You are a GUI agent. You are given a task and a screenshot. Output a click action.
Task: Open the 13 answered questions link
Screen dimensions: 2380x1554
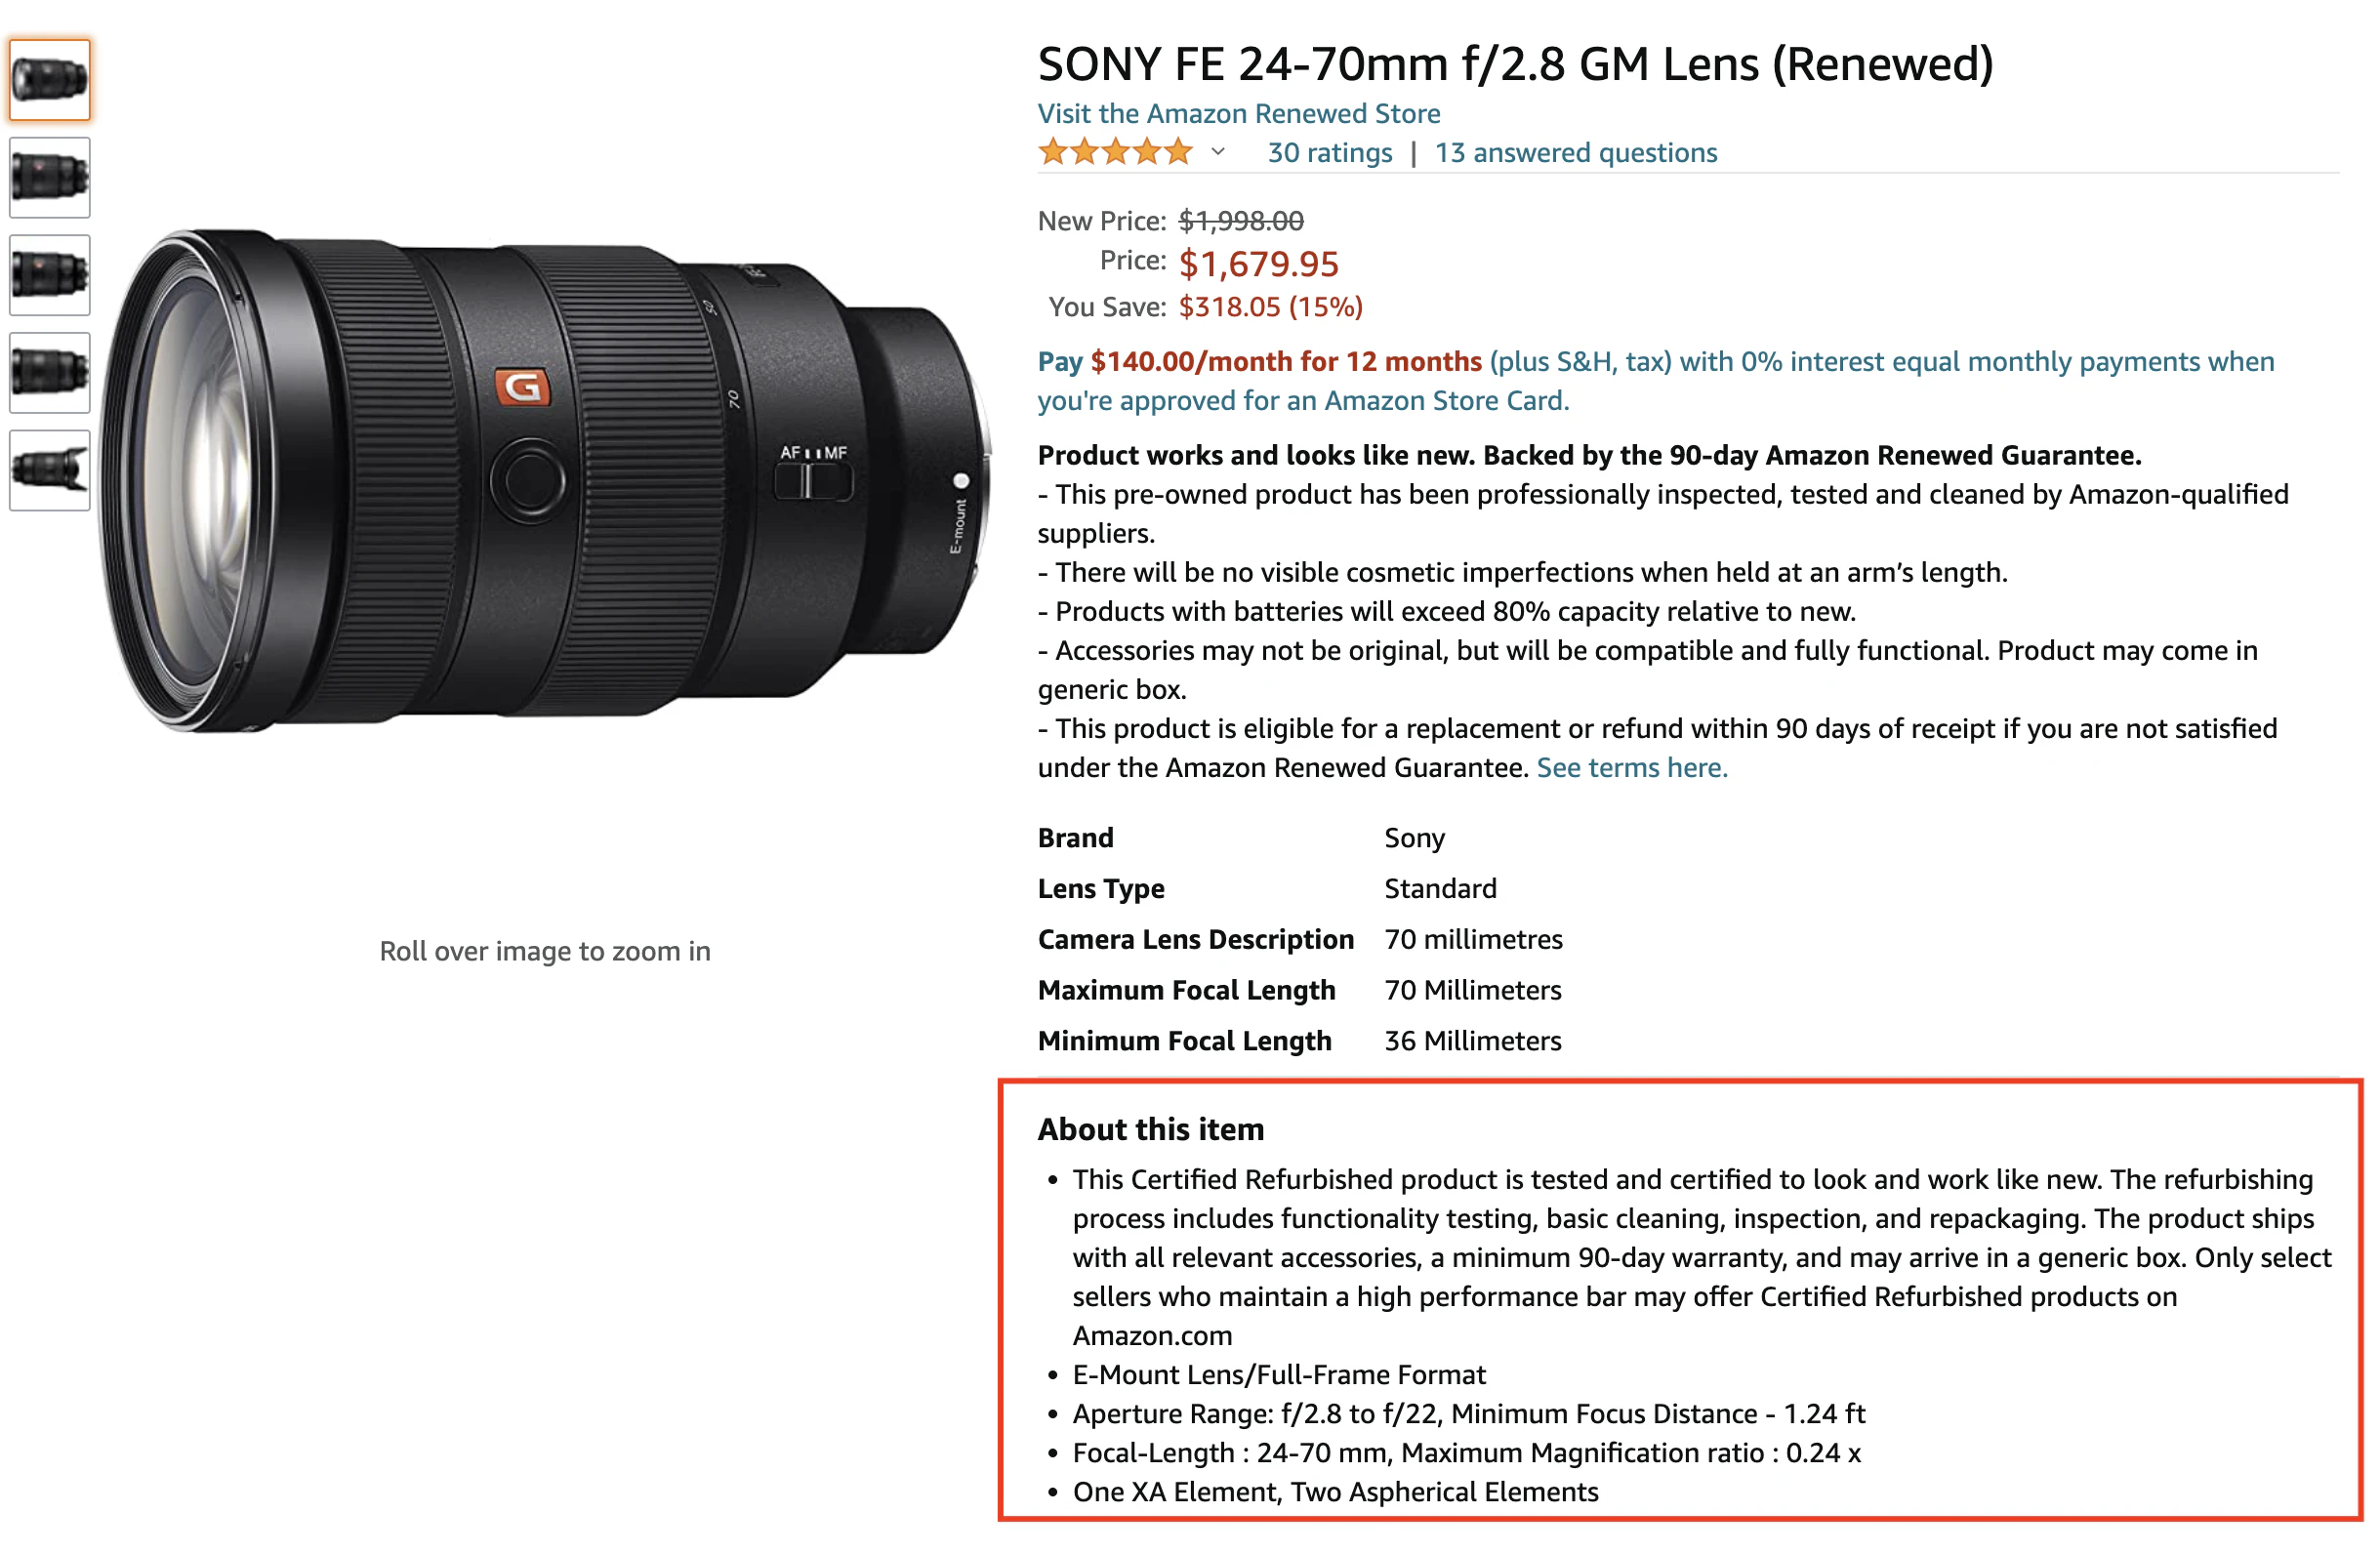click(1576, 153)
